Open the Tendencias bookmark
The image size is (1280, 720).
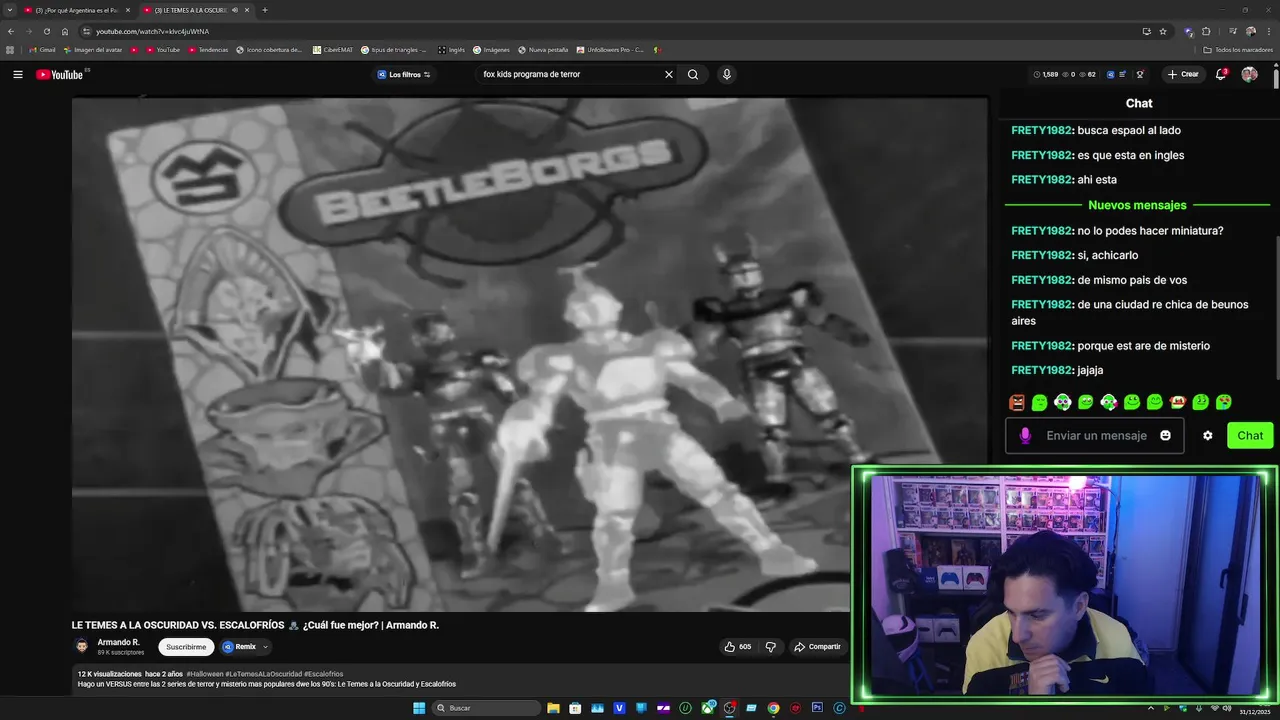tap(208, 50)
